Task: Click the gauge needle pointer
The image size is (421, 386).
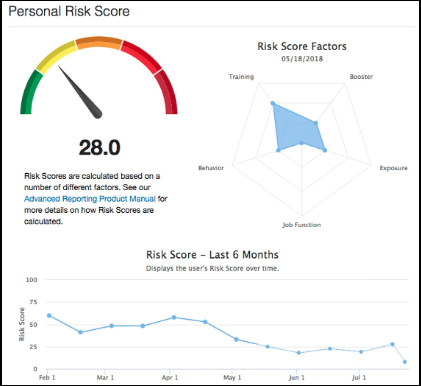Action: (81, 92)
